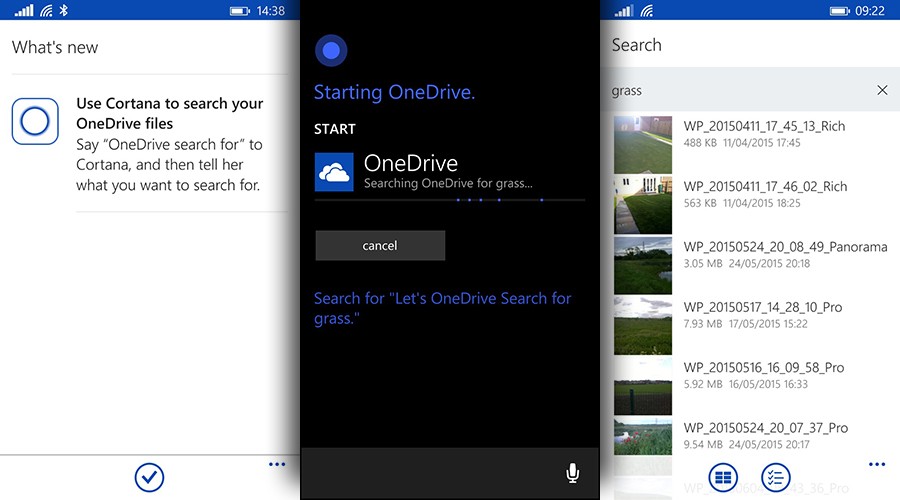Viewport: 900px width, 500px height.
Task: Open thumbnail of WP_20150517_14_28_10_Pro
Action: 643,326
